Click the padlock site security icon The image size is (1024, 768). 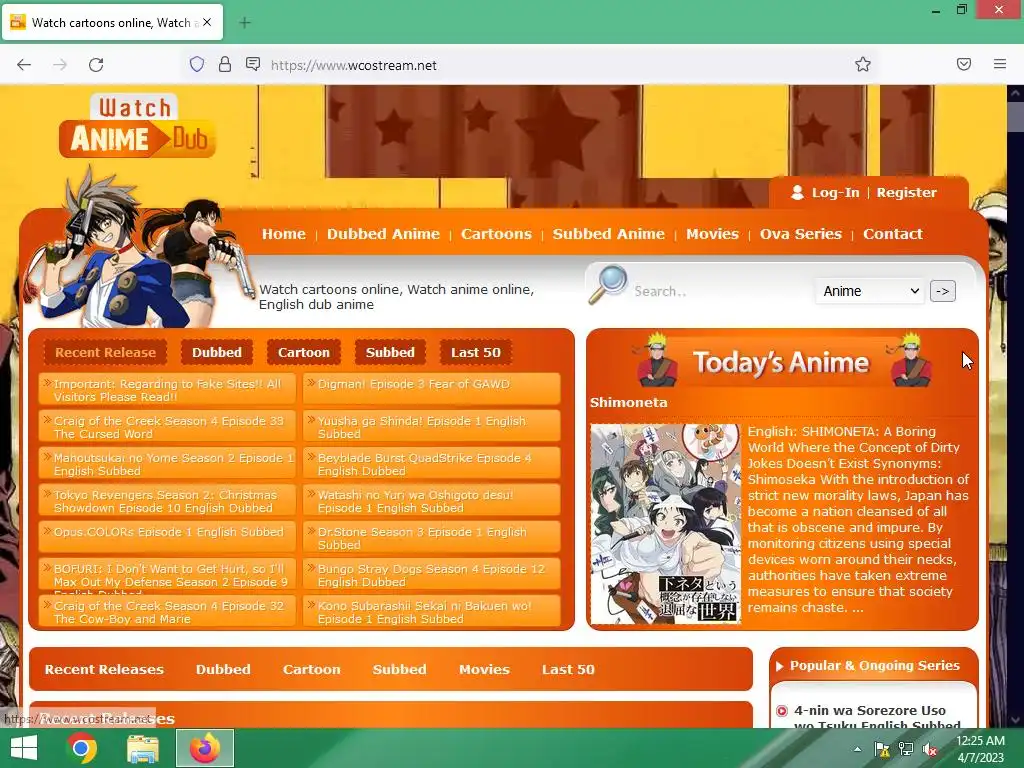225,64
